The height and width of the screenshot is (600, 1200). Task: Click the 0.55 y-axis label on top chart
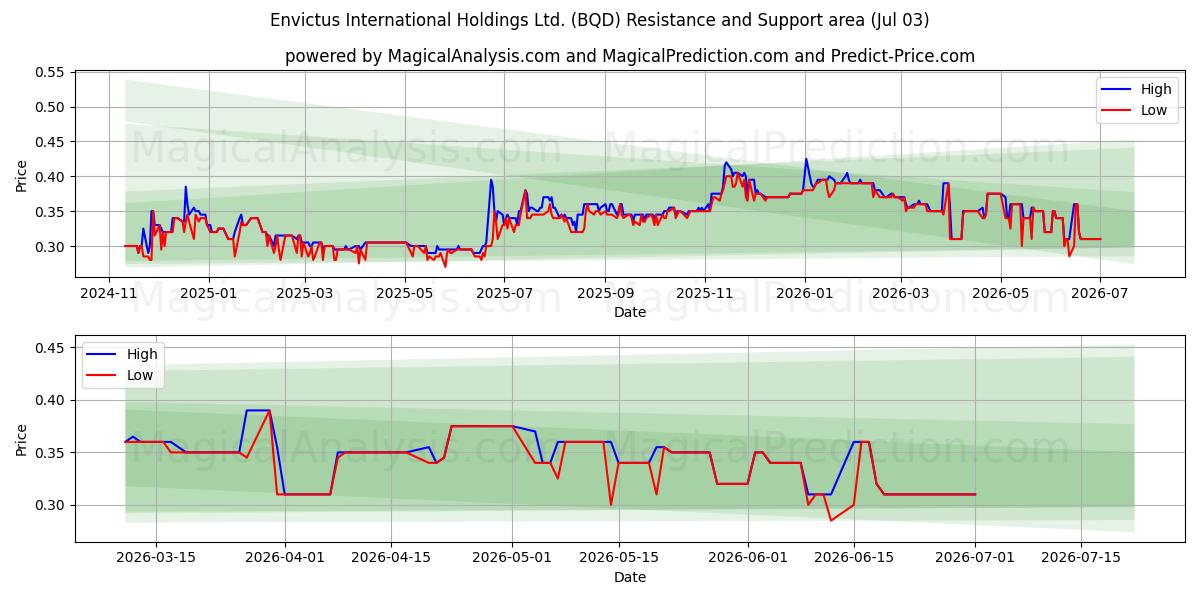pyautogui.click(x=49, y=72)
